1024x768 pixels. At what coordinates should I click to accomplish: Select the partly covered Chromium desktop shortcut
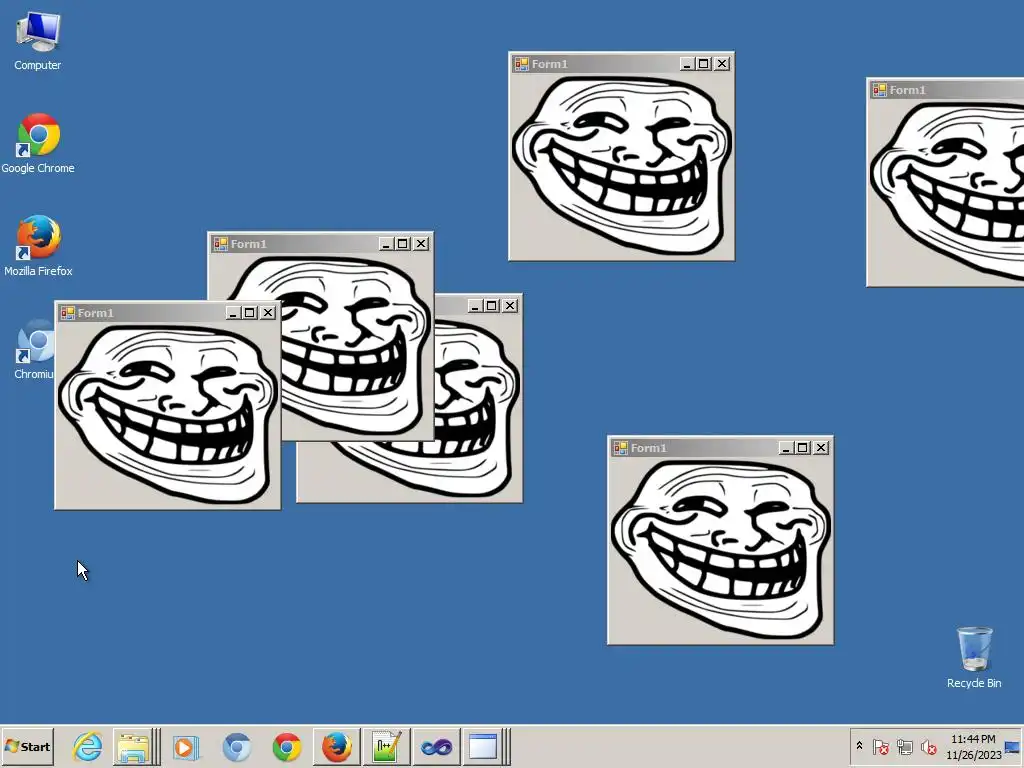coord(34,349)
